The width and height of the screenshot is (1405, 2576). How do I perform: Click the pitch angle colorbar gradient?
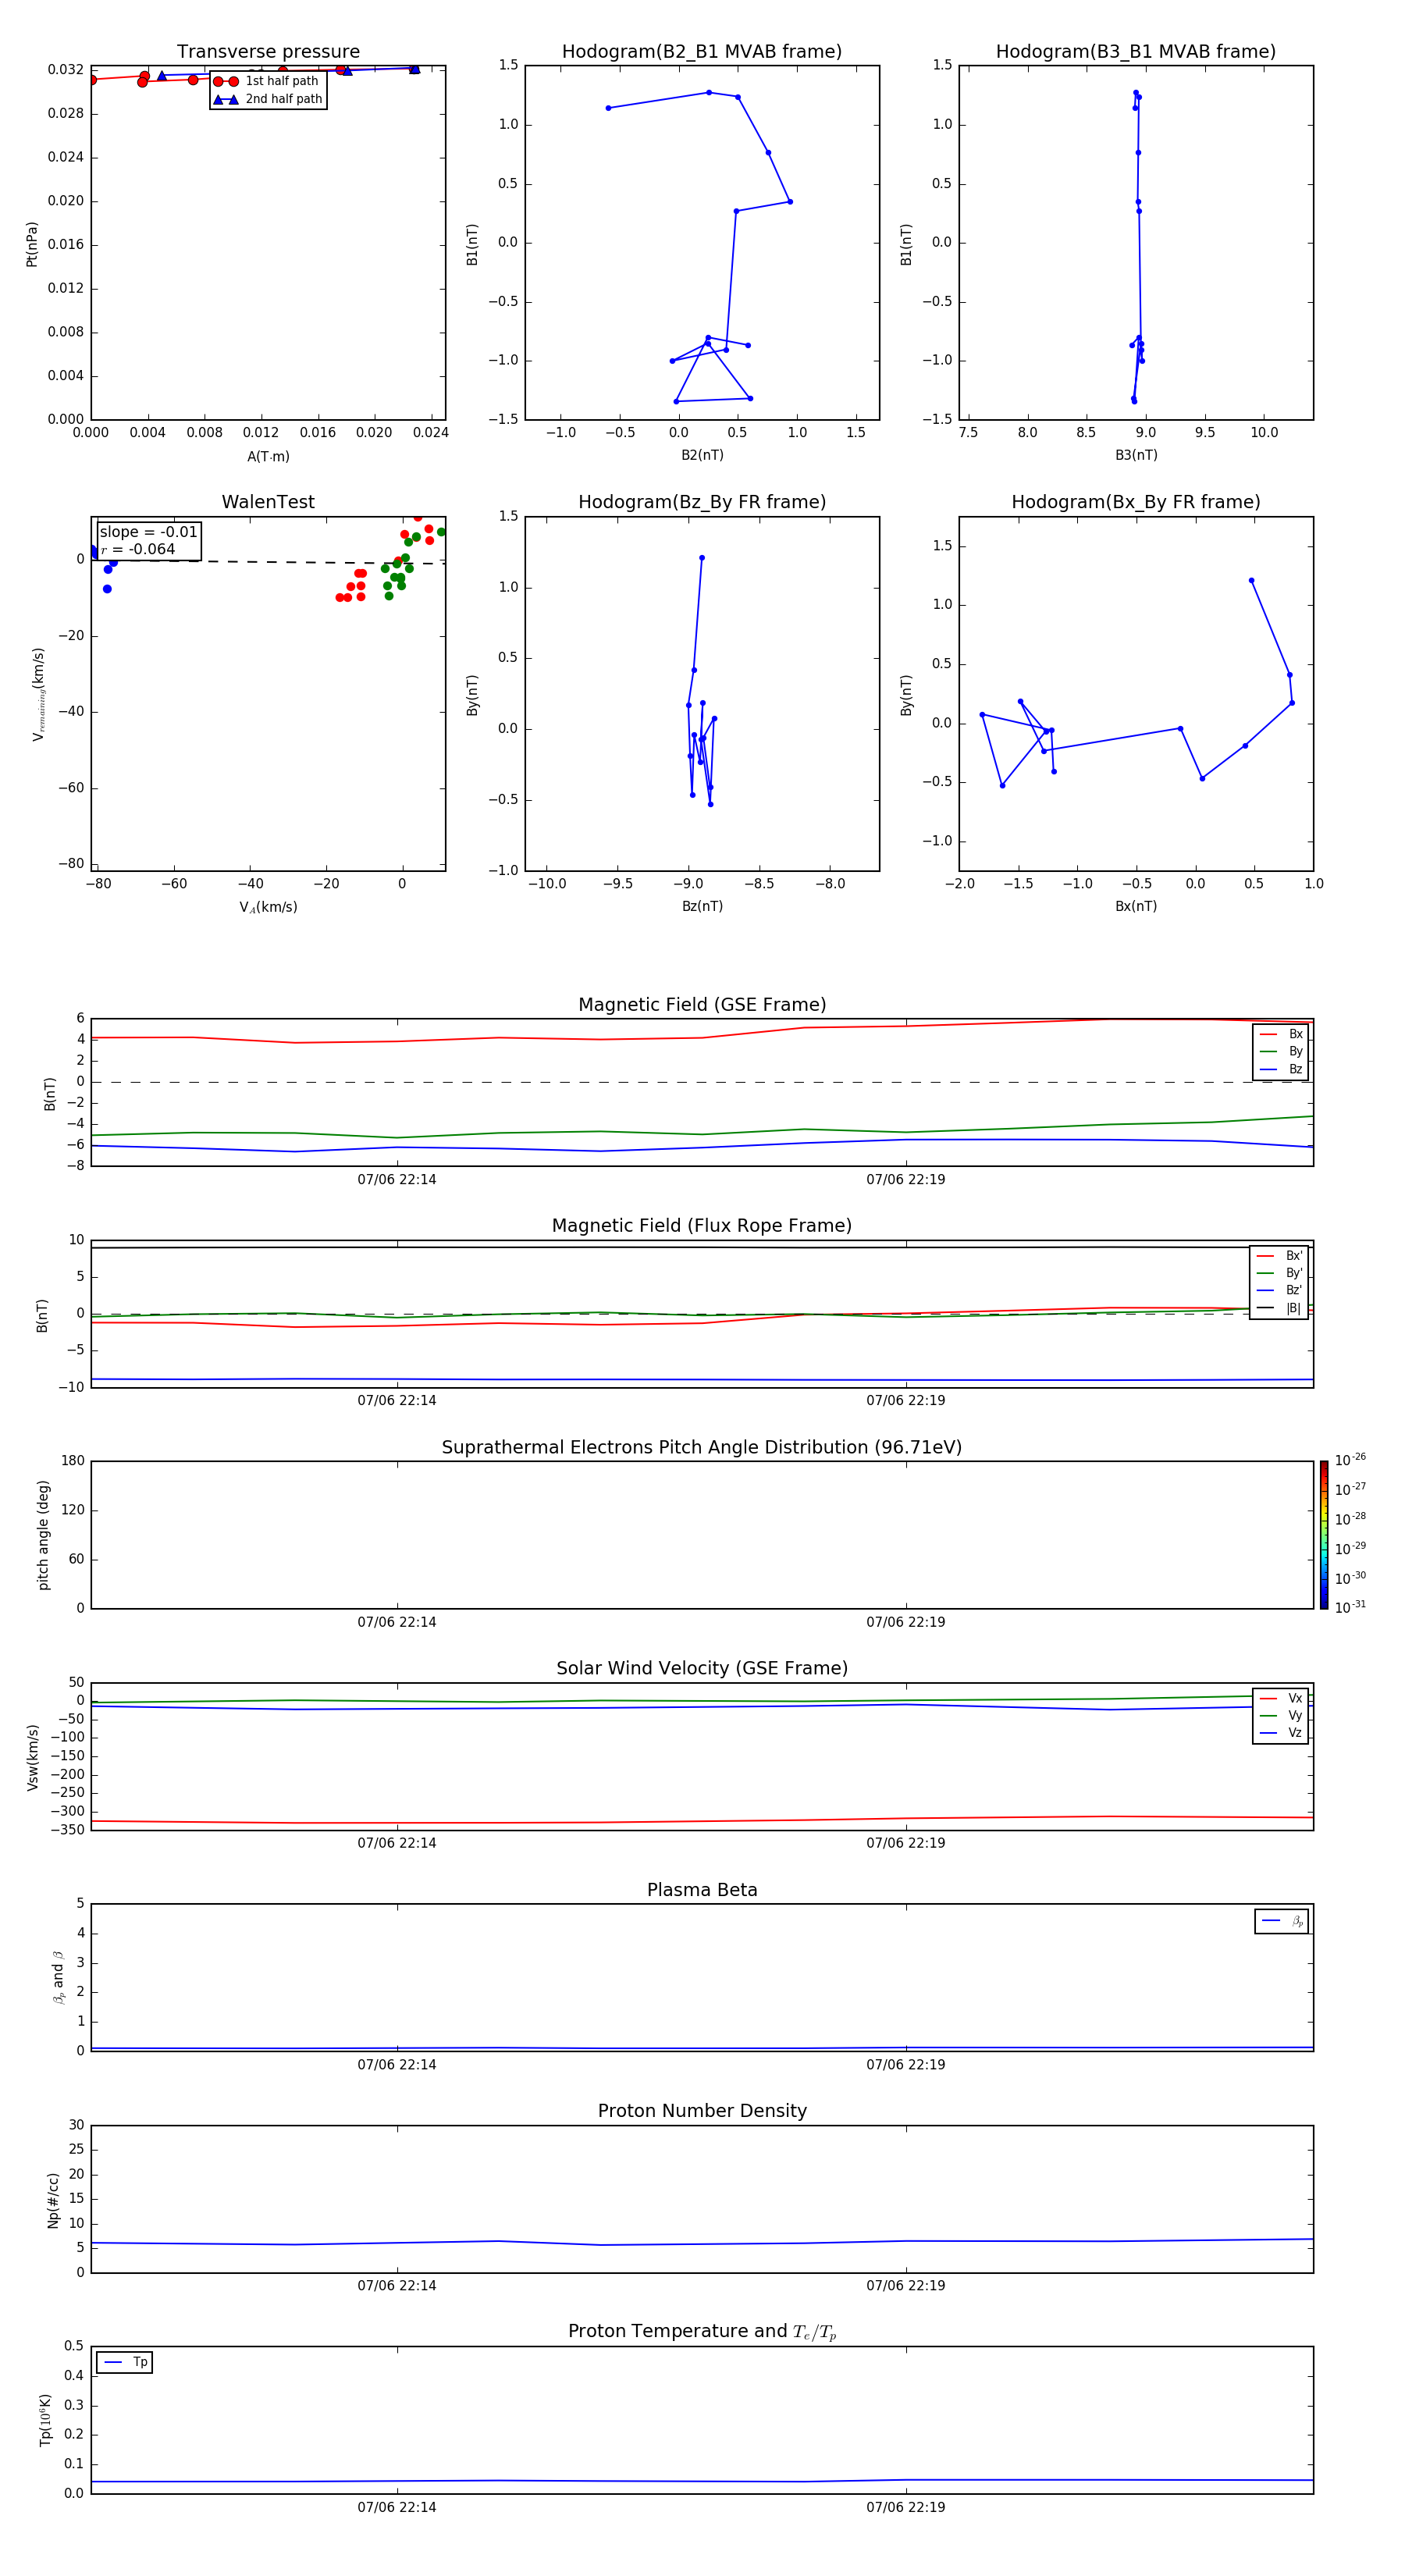pyautogui.click(x=1323, y=1535)
